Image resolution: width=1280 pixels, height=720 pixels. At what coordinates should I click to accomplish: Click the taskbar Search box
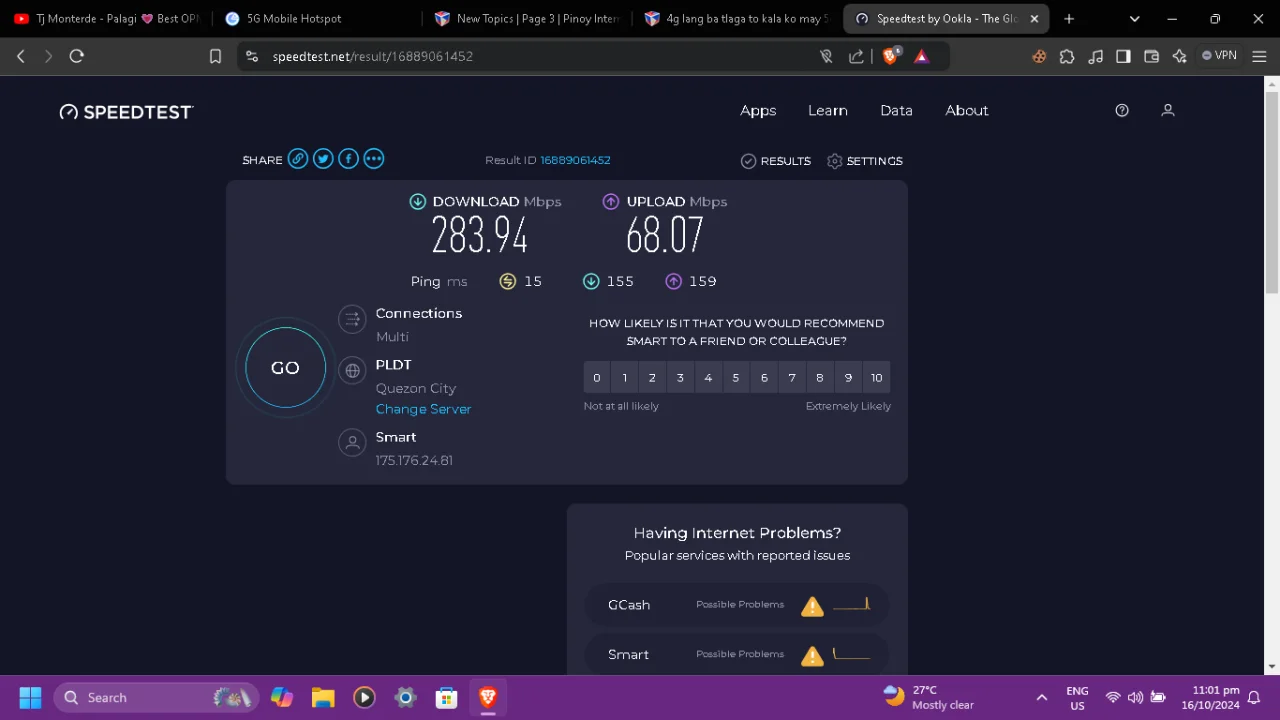[156, 697]
